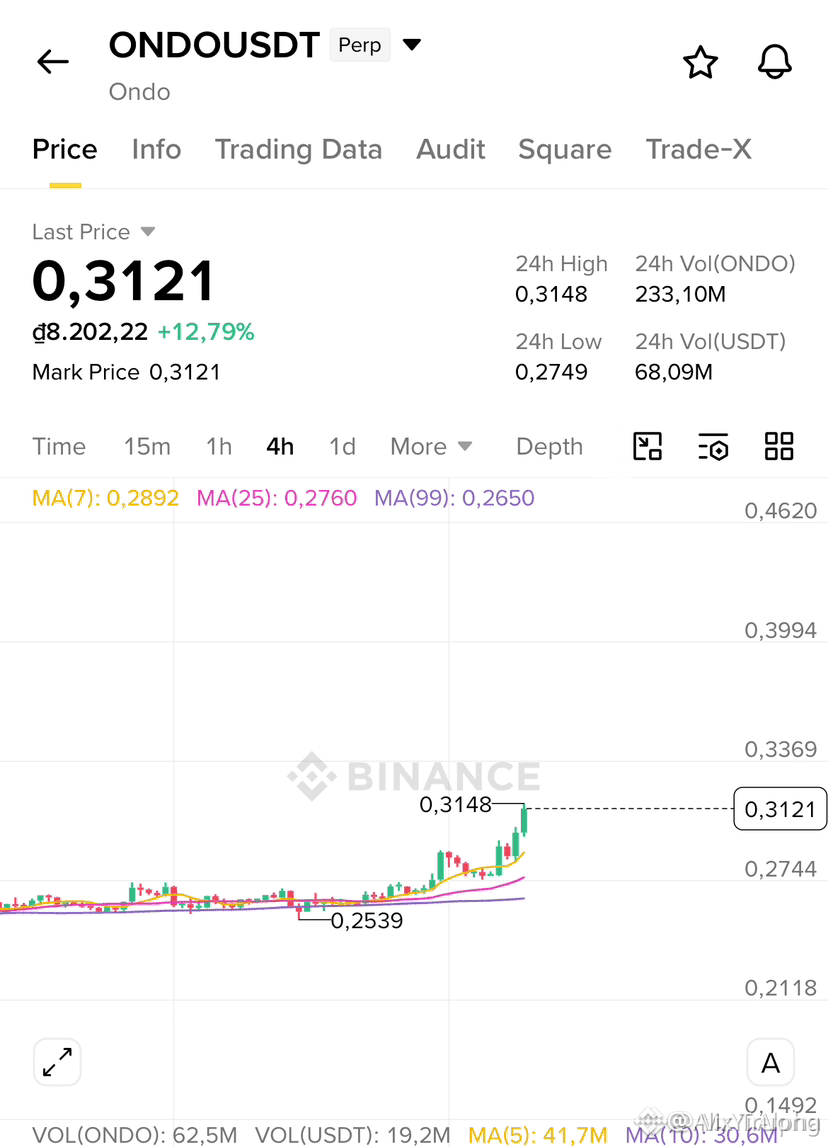
Task: Expand the chart to fullscreen
Action: click(x=57, y=1062)
